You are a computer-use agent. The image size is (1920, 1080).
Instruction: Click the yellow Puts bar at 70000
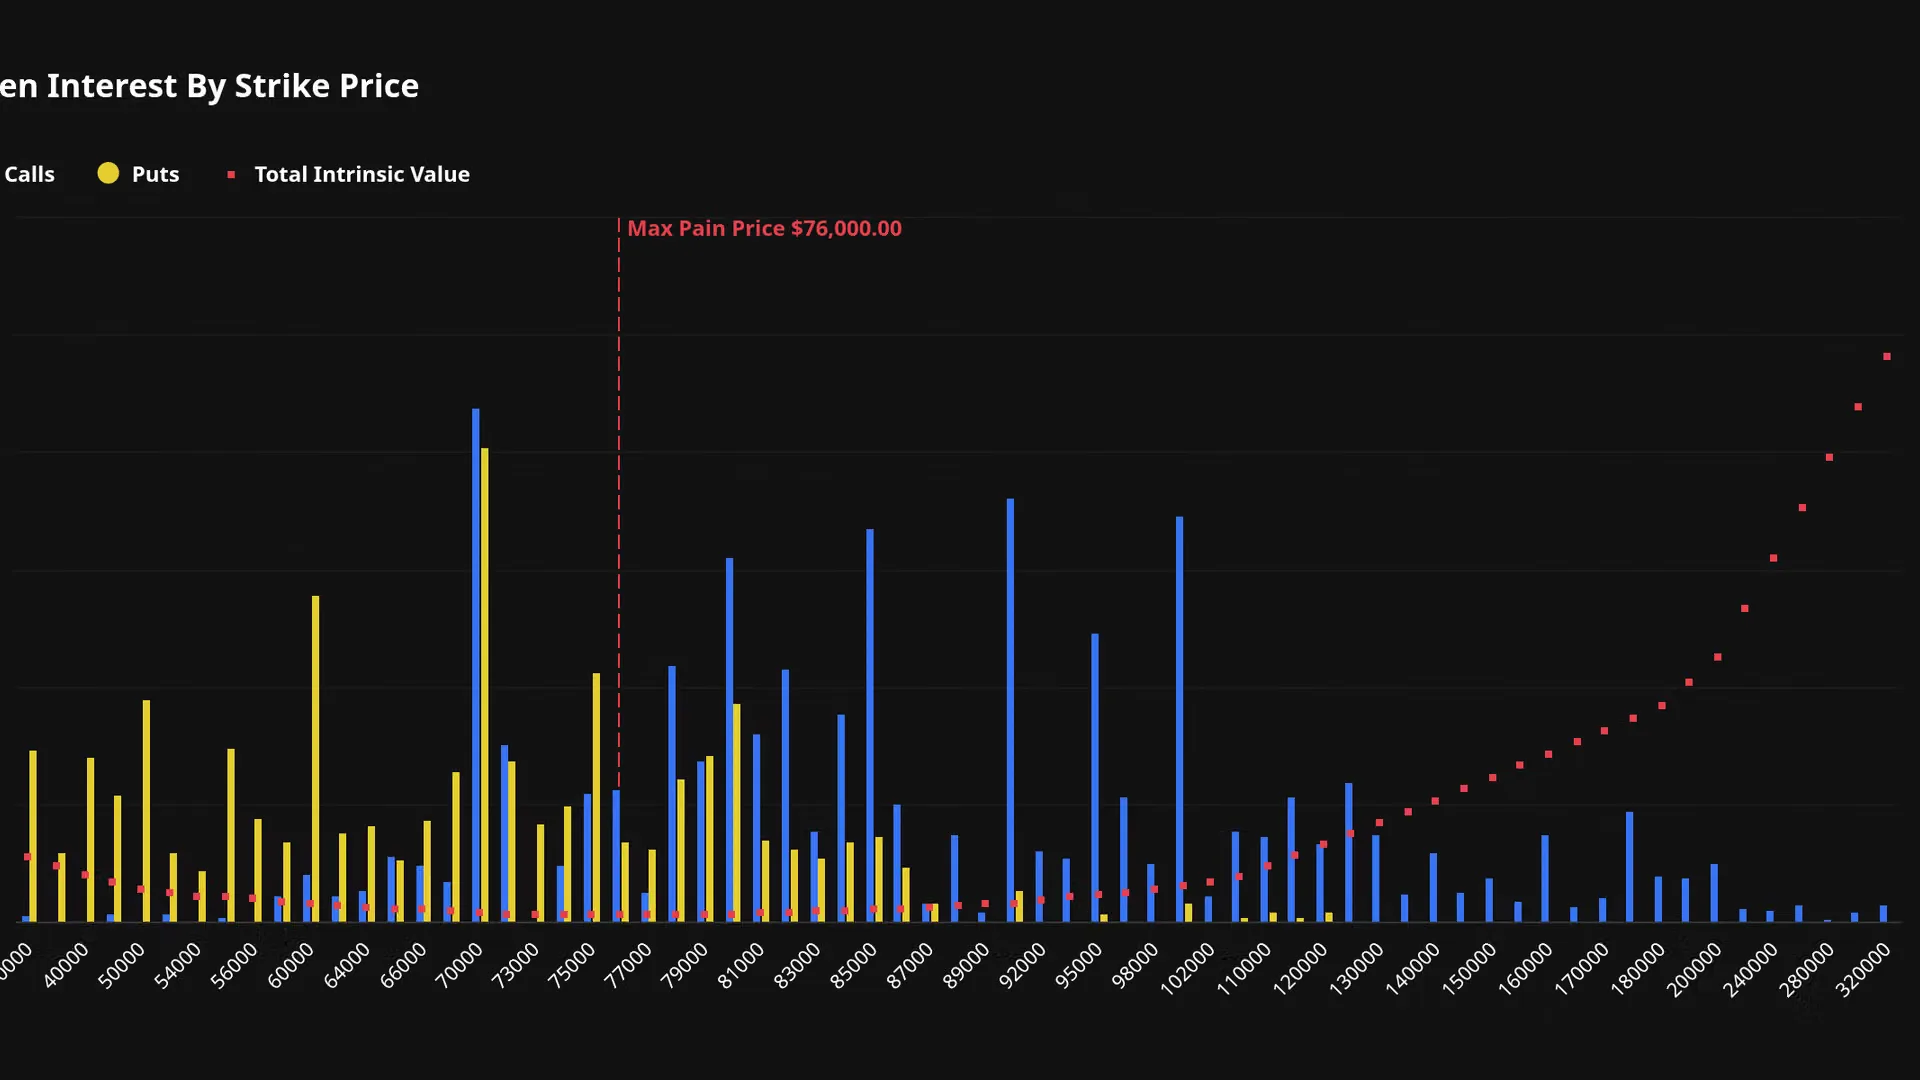tap(485, 684)
